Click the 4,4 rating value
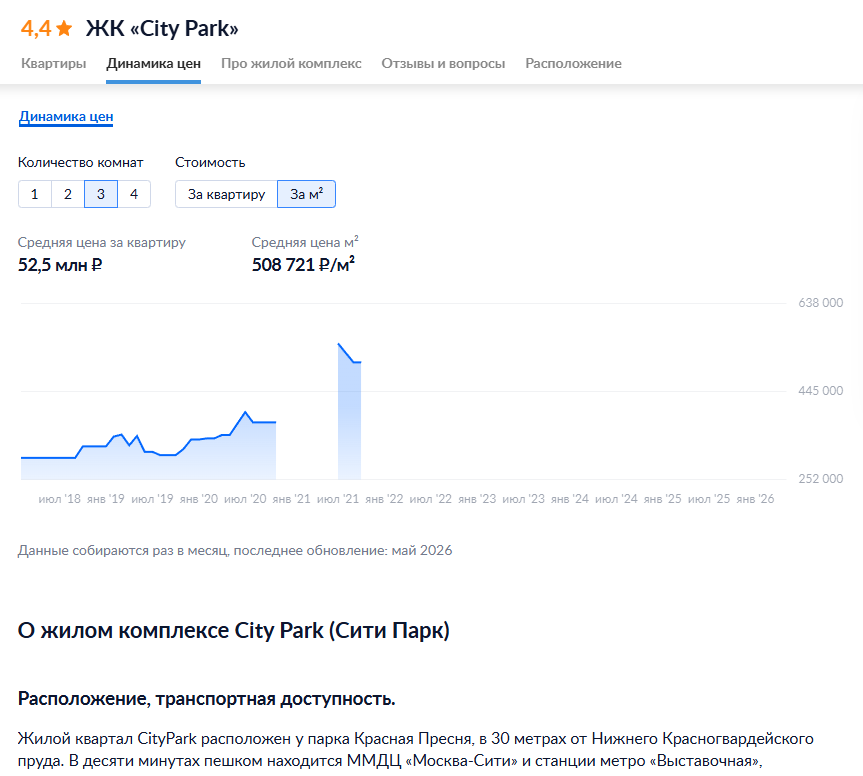The image size is (863, 776). pyautogui.click(x=36, y=28)
